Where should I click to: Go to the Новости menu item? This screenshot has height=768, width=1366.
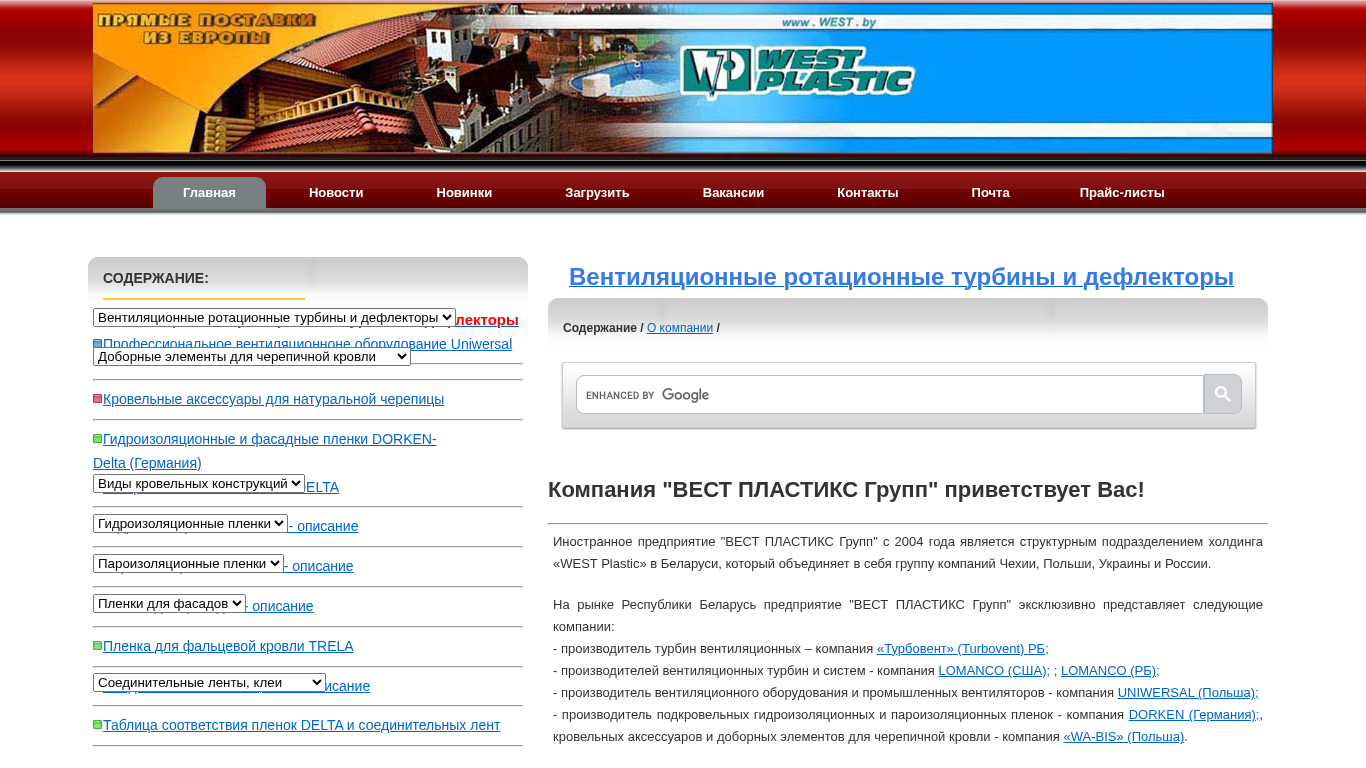336,193
